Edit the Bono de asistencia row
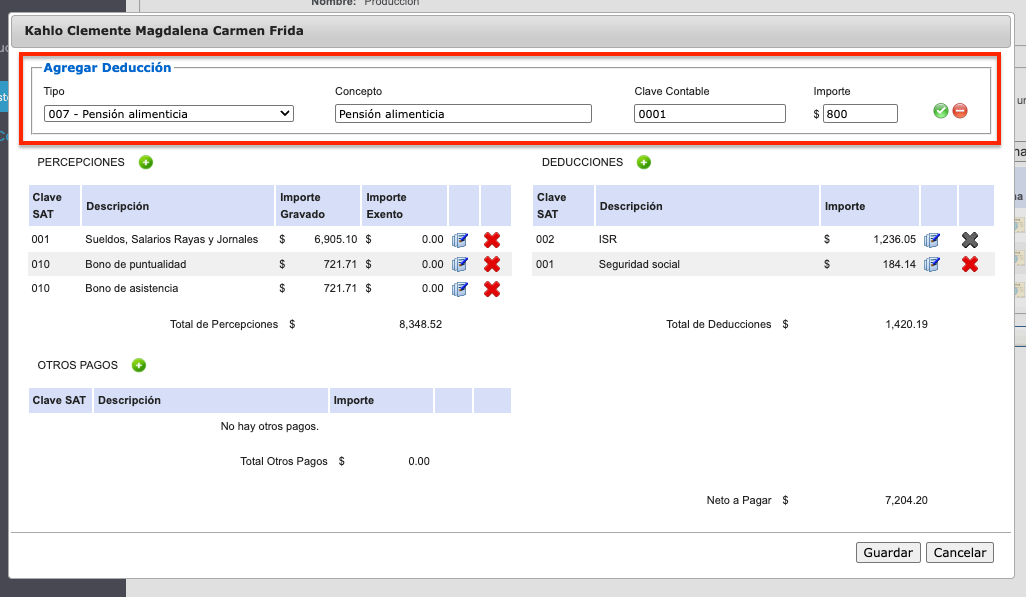 tap(460, 289)
